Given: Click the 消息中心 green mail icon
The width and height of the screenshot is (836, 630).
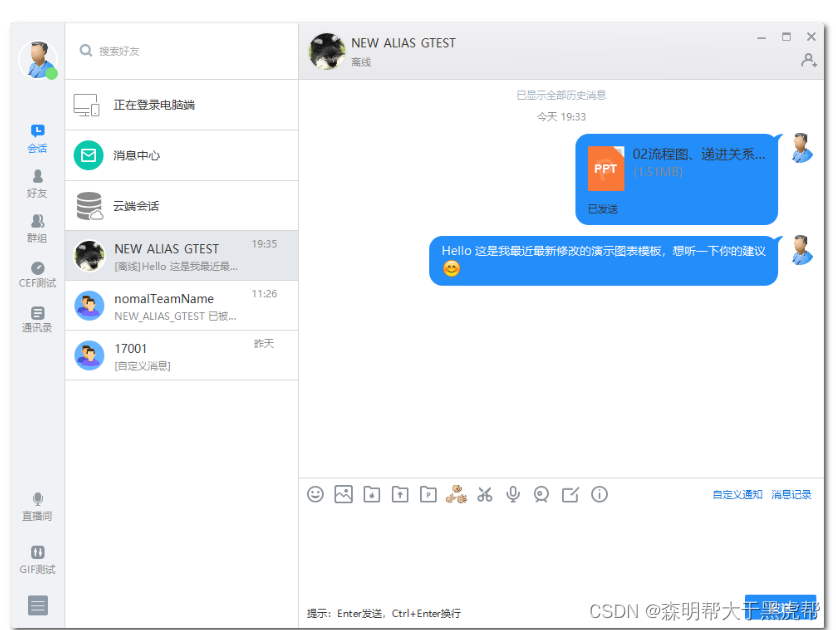Looking at the screenshot, I should (x=89, y=155).
